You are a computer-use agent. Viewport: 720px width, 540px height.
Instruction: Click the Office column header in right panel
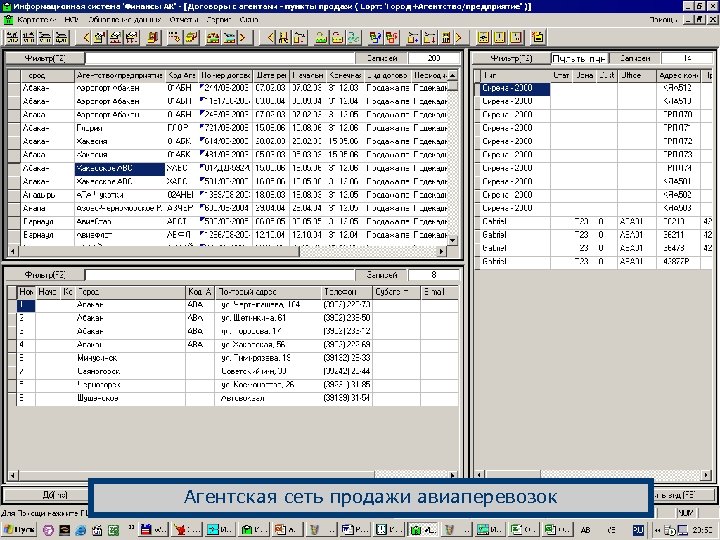(636, 75)
